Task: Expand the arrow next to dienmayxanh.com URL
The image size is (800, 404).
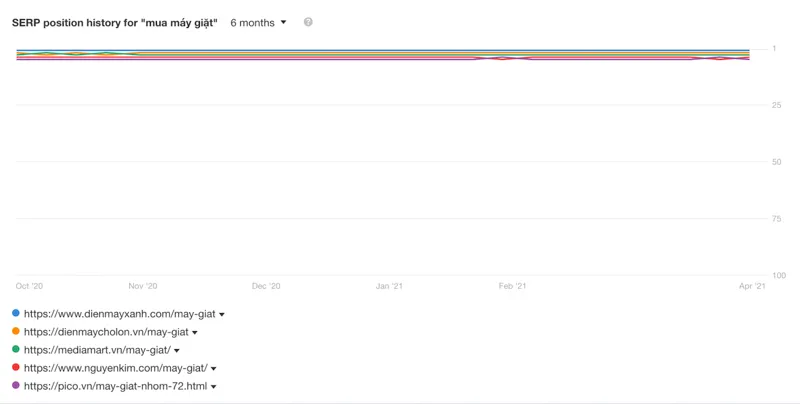Action: [222, 315]
